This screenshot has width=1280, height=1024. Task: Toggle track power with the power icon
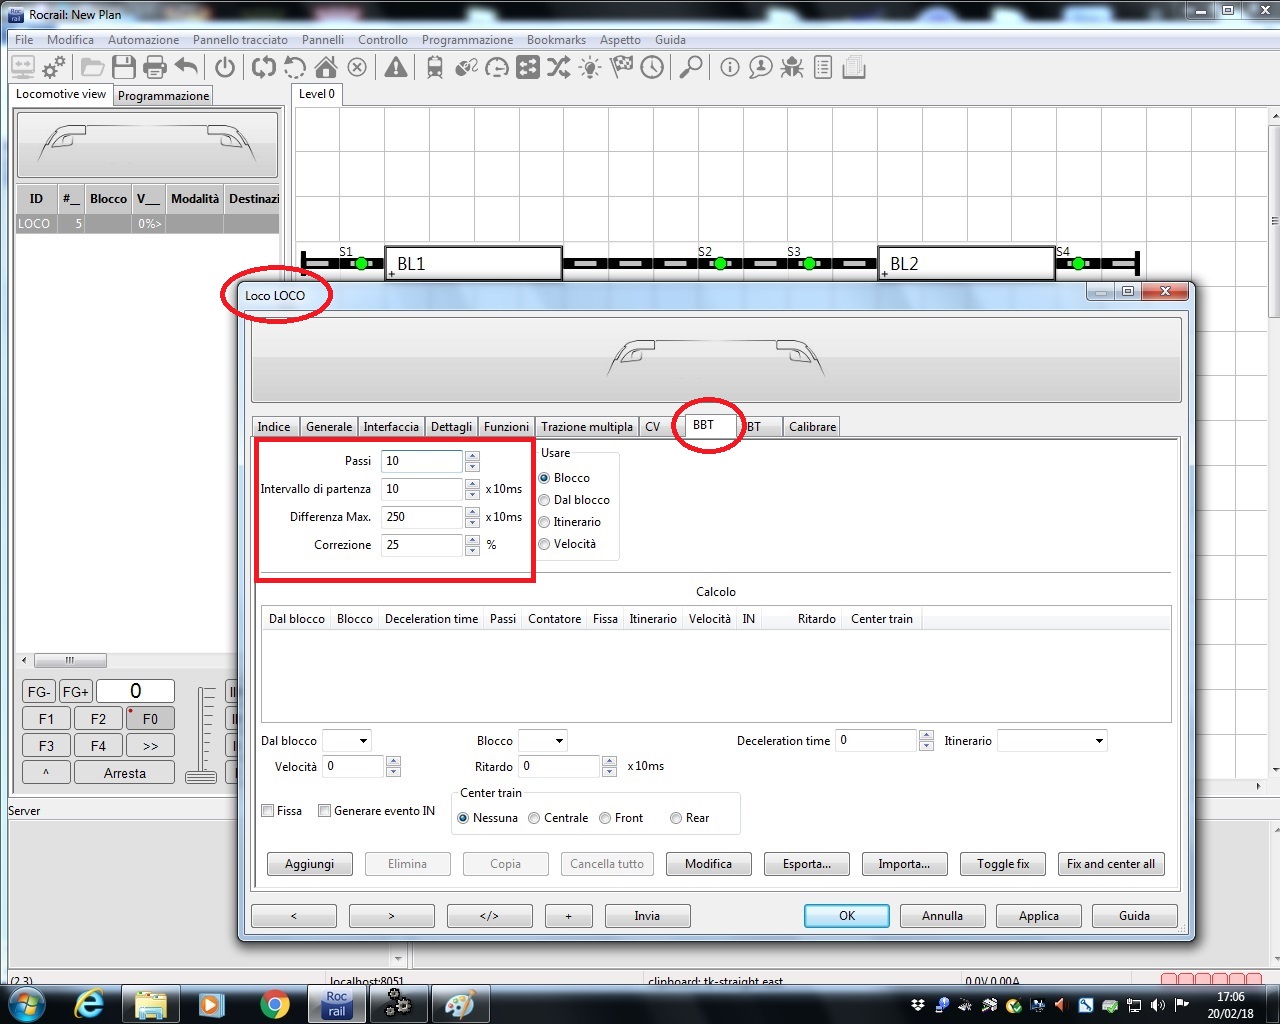[x=225, y=68]
